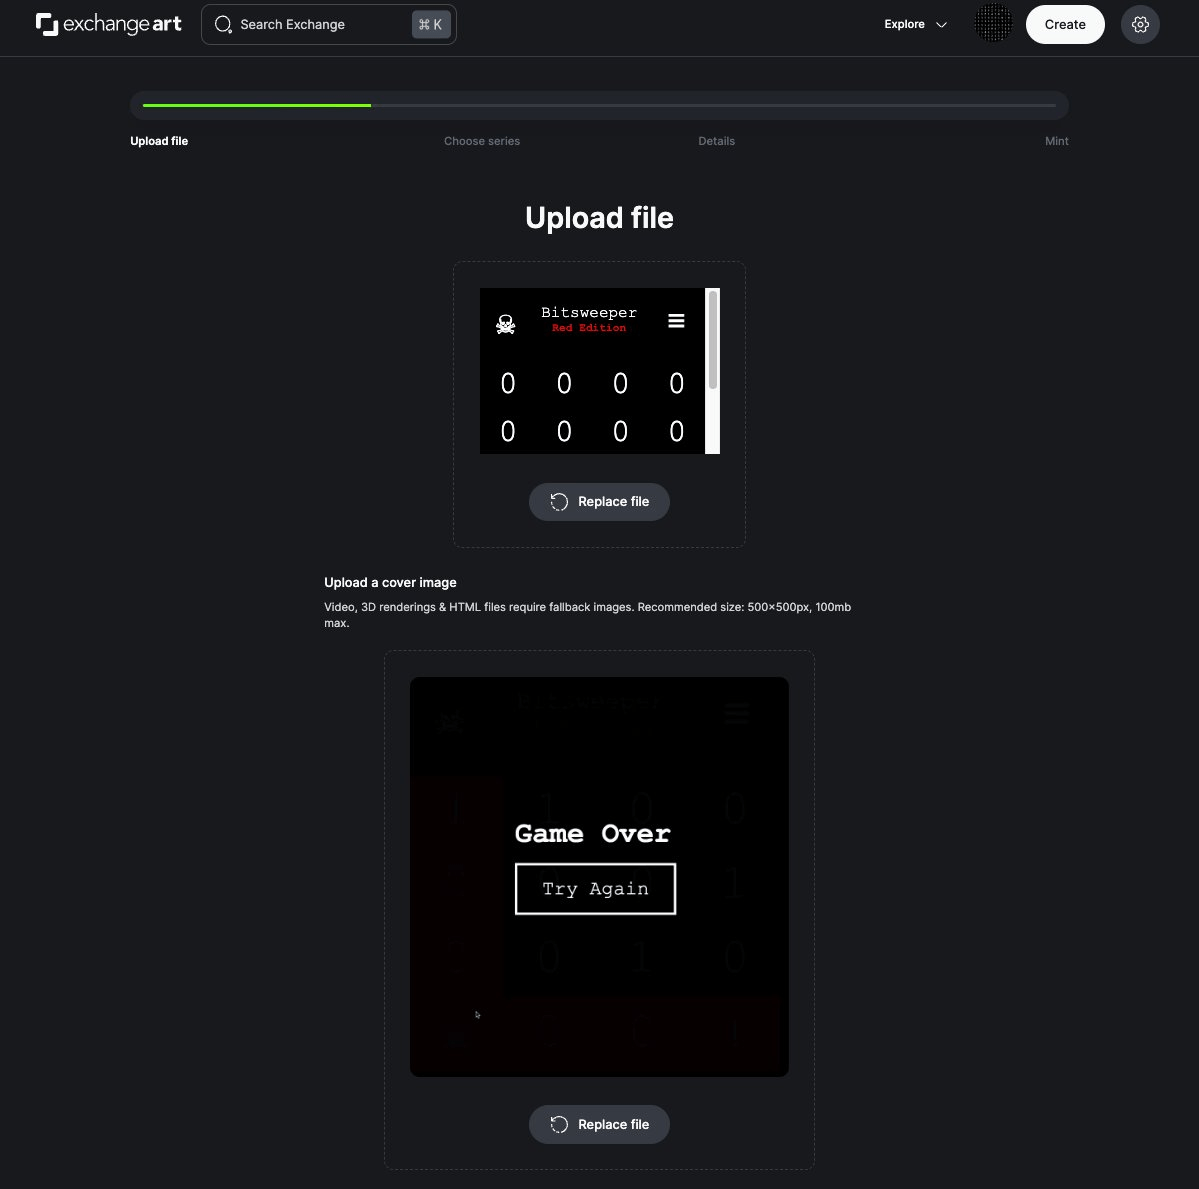Go to the Mint step
This screenshot has height=1189, width=1199.
(1056, 141)
